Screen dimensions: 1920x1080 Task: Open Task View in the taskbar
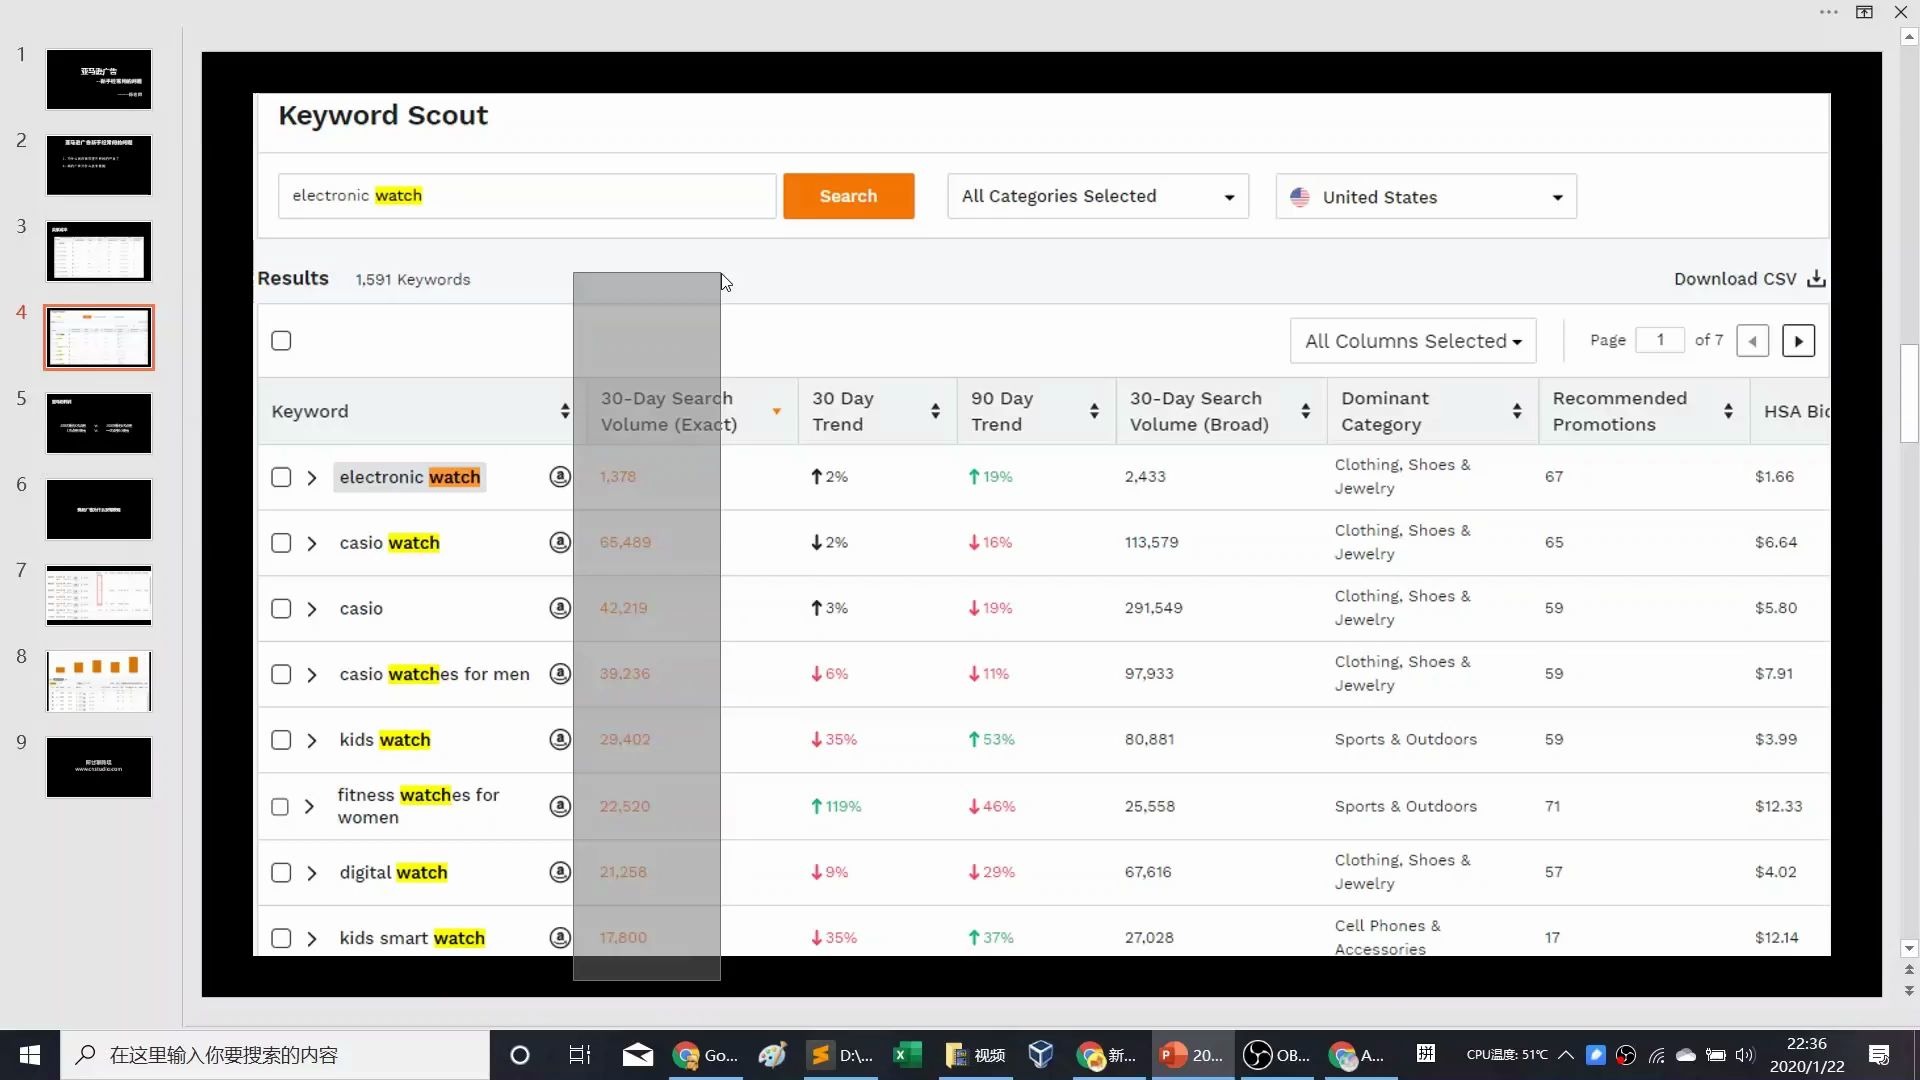point(579,1055)
